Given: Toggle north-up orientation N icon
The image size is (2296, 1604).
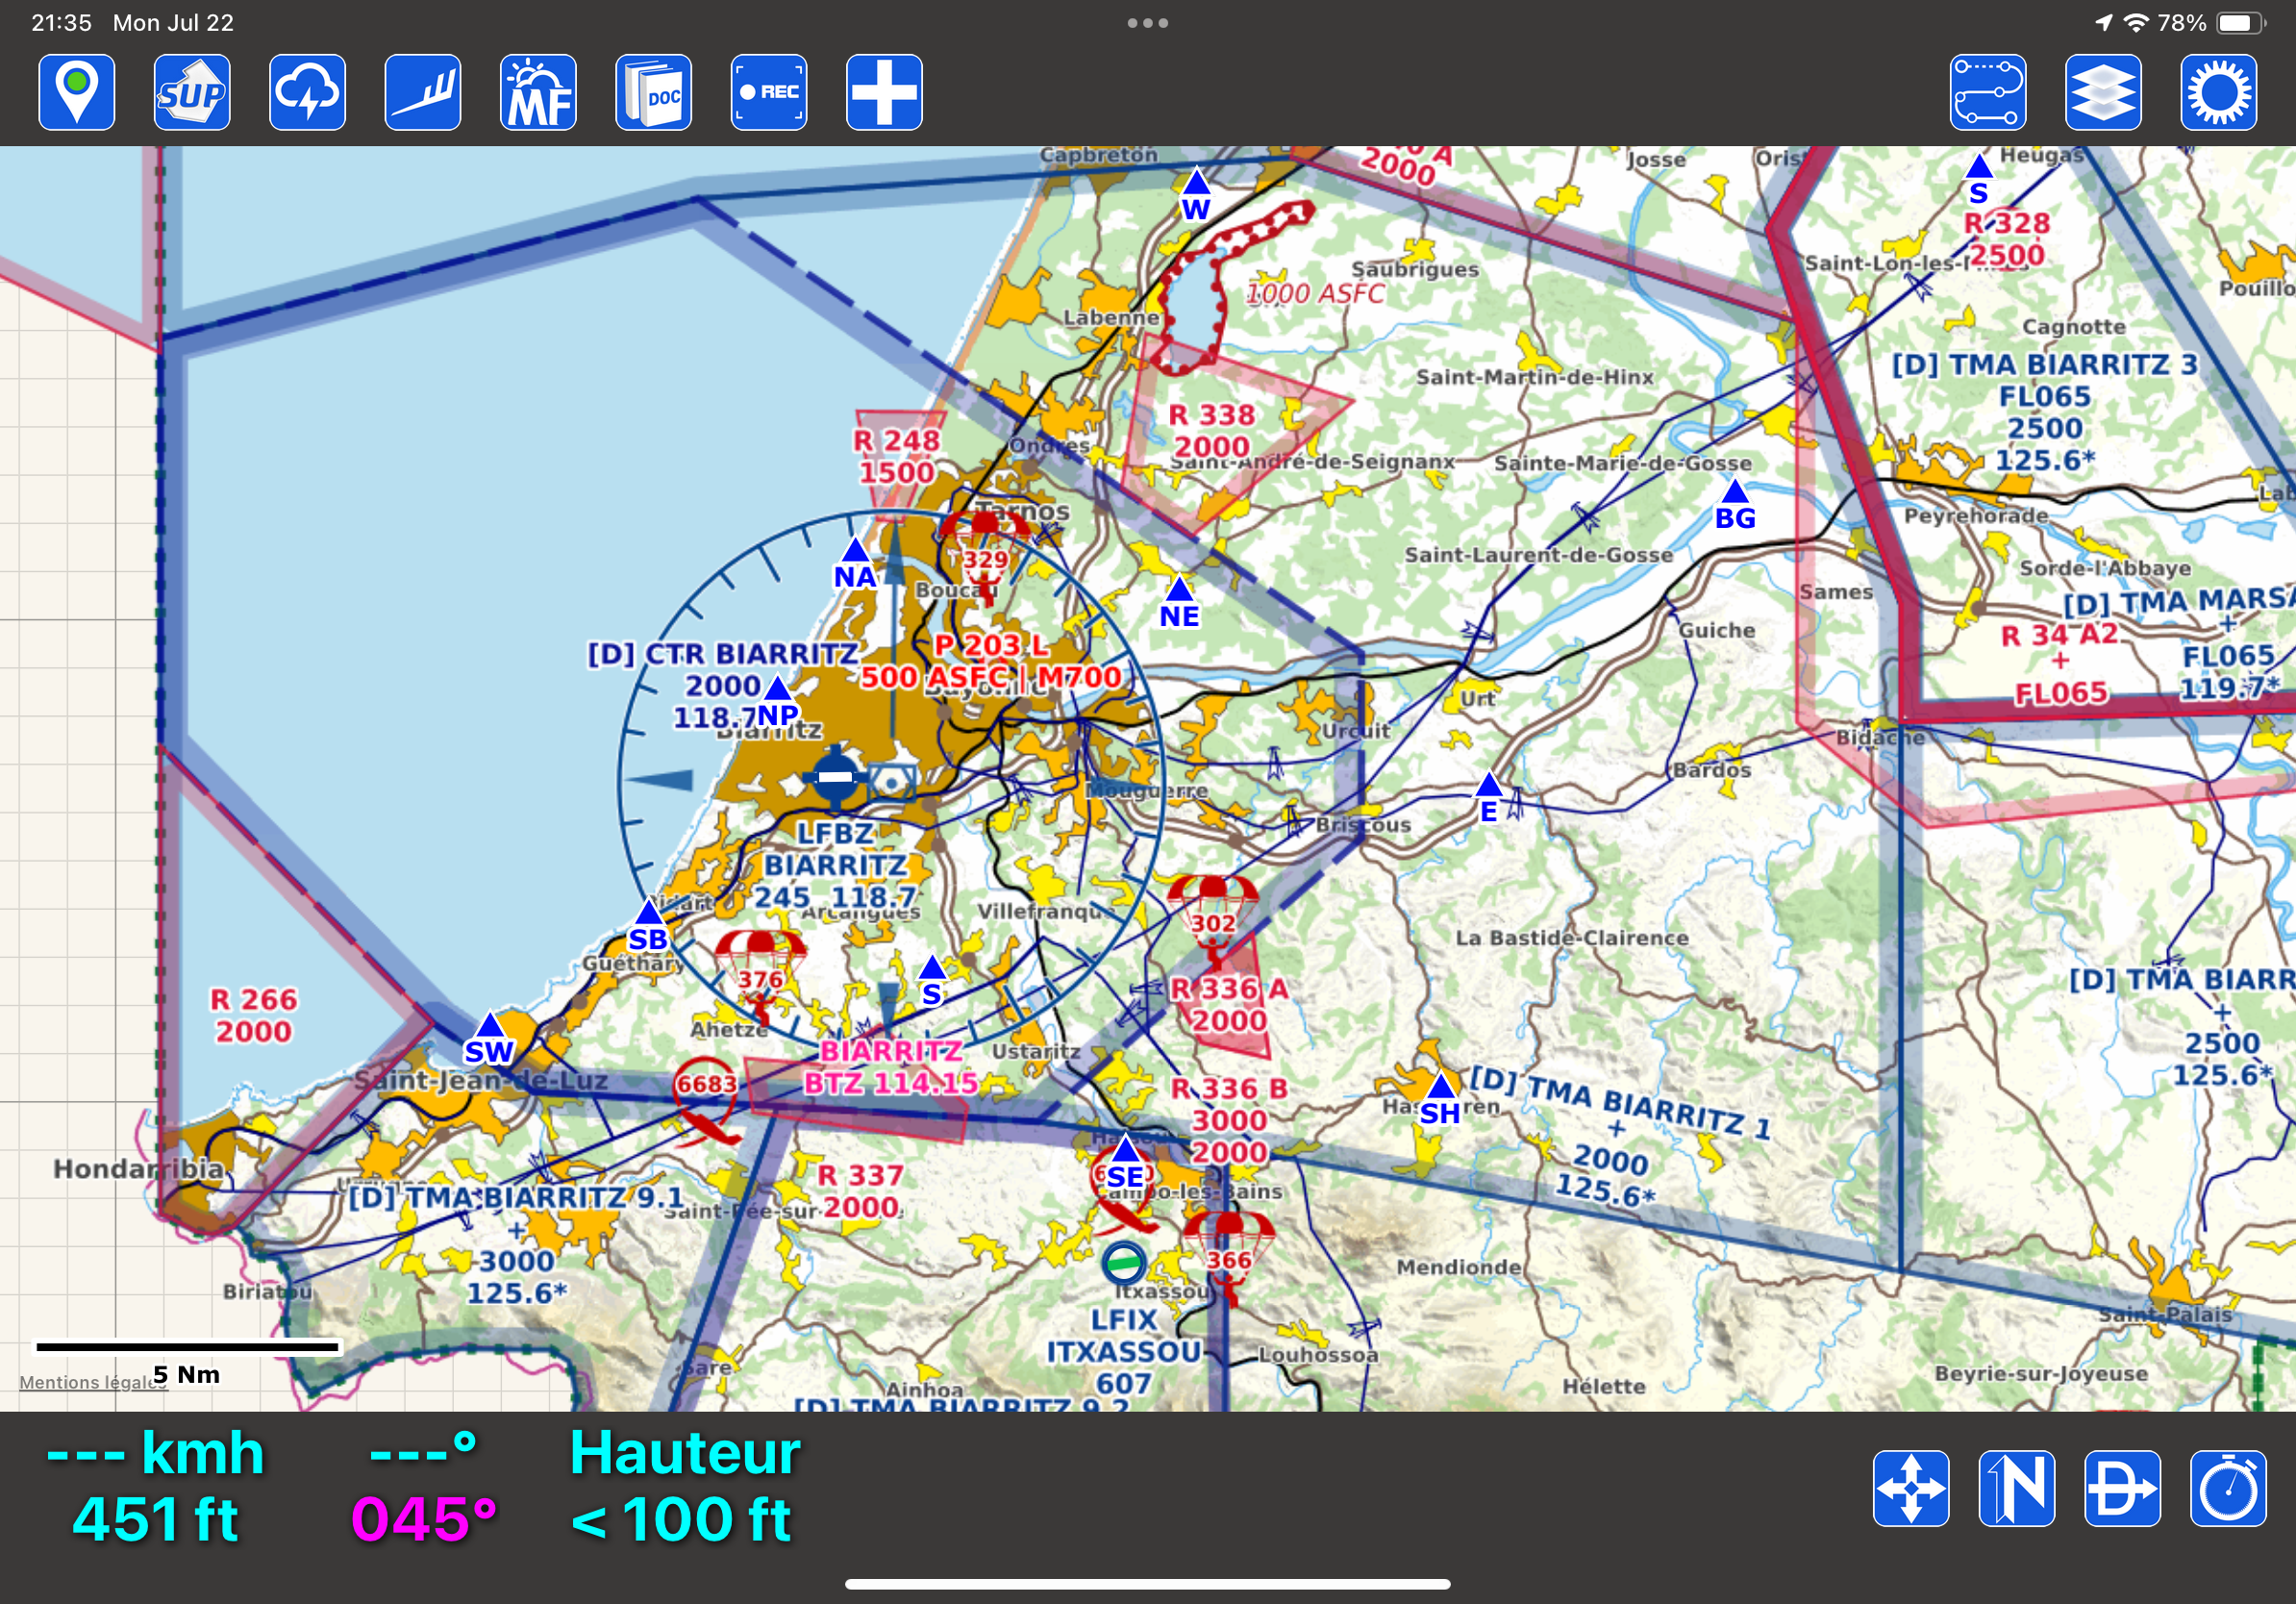Looking at the screenshot, I should (x=2017, y=1488).
